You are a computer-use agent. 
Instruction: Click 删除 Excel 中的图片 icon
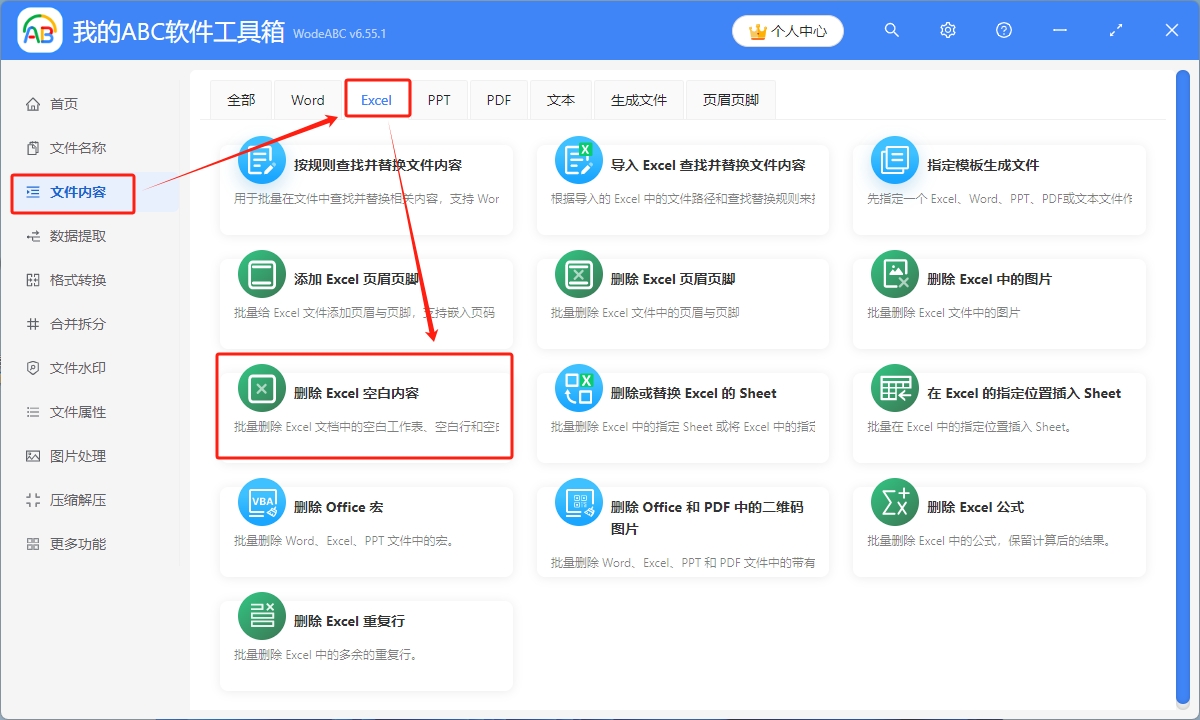point(895,274)
